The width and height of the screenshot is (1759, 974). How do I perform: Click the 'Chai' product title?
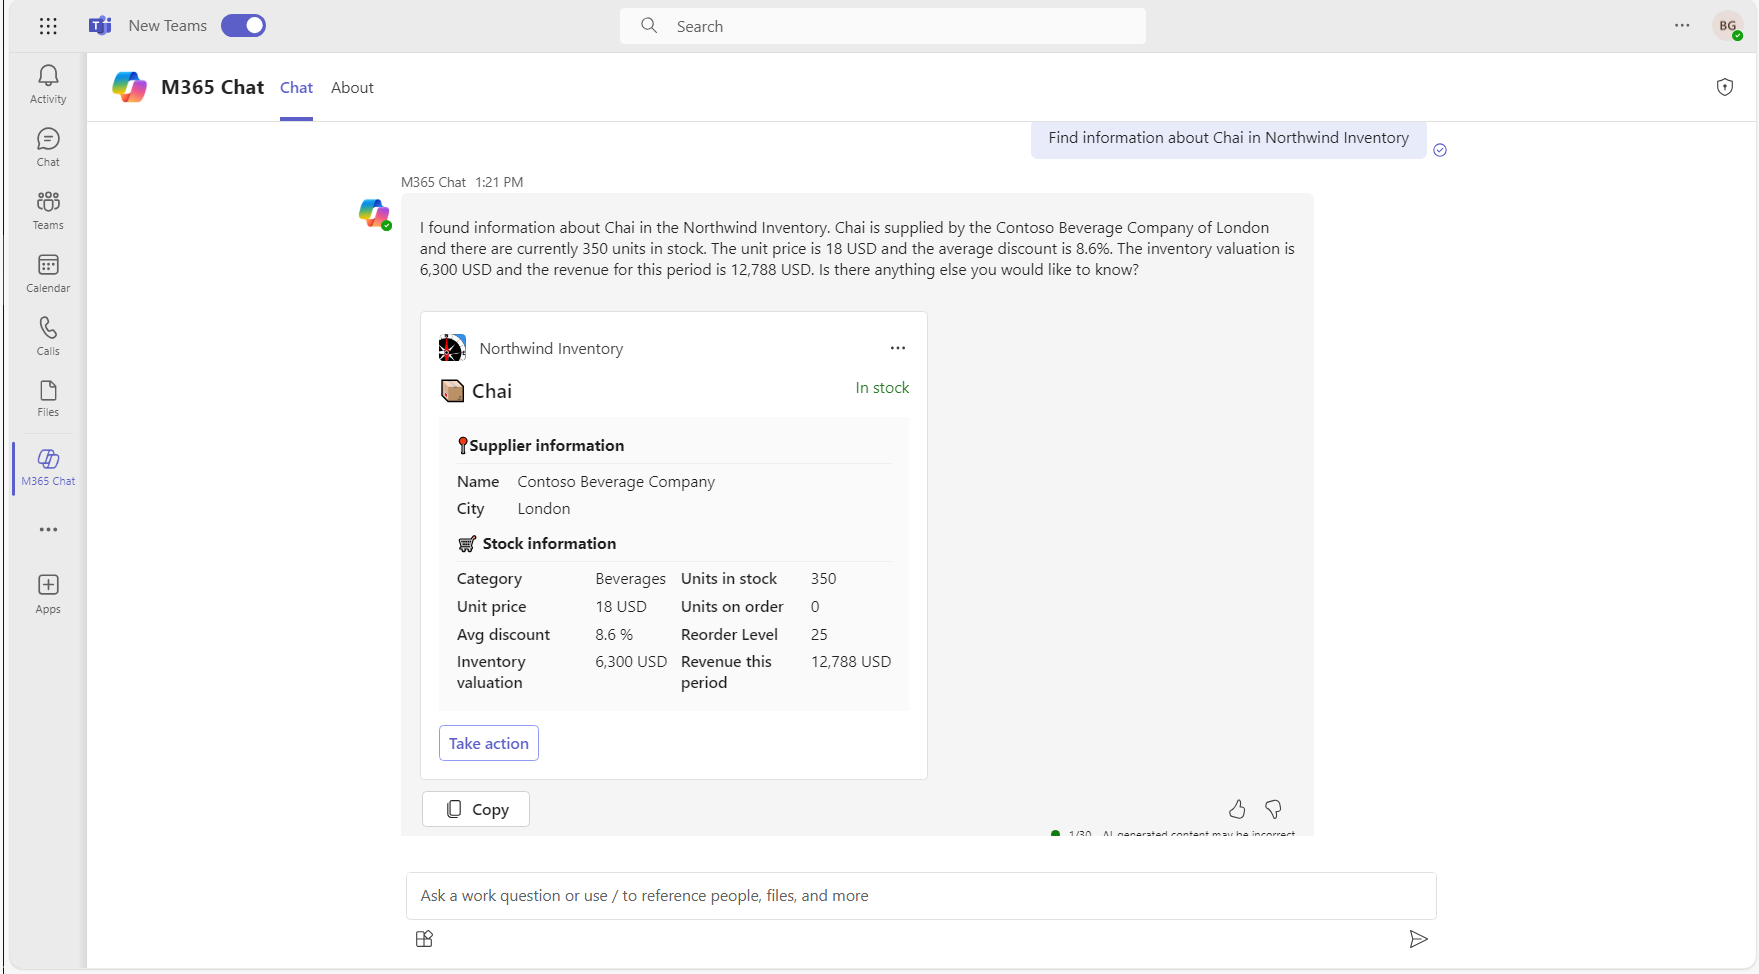(x=492, y=391)
